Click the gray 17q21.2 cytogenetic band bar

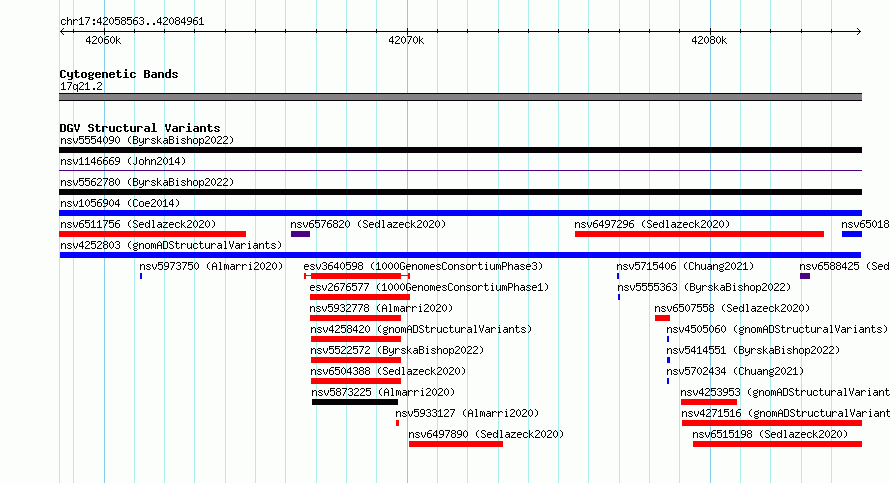pyautogui.click(x=460, y=97)
